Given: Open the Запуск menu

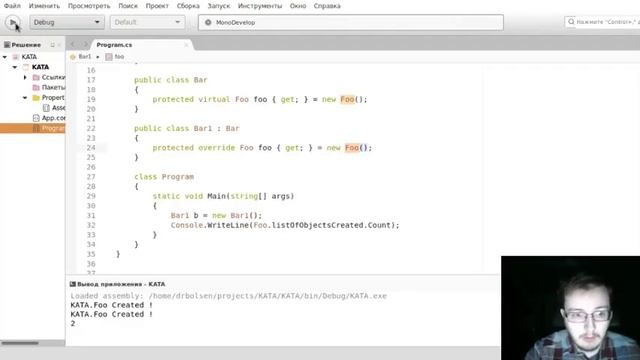Looking at the screenshot, I should pos(219,6).
